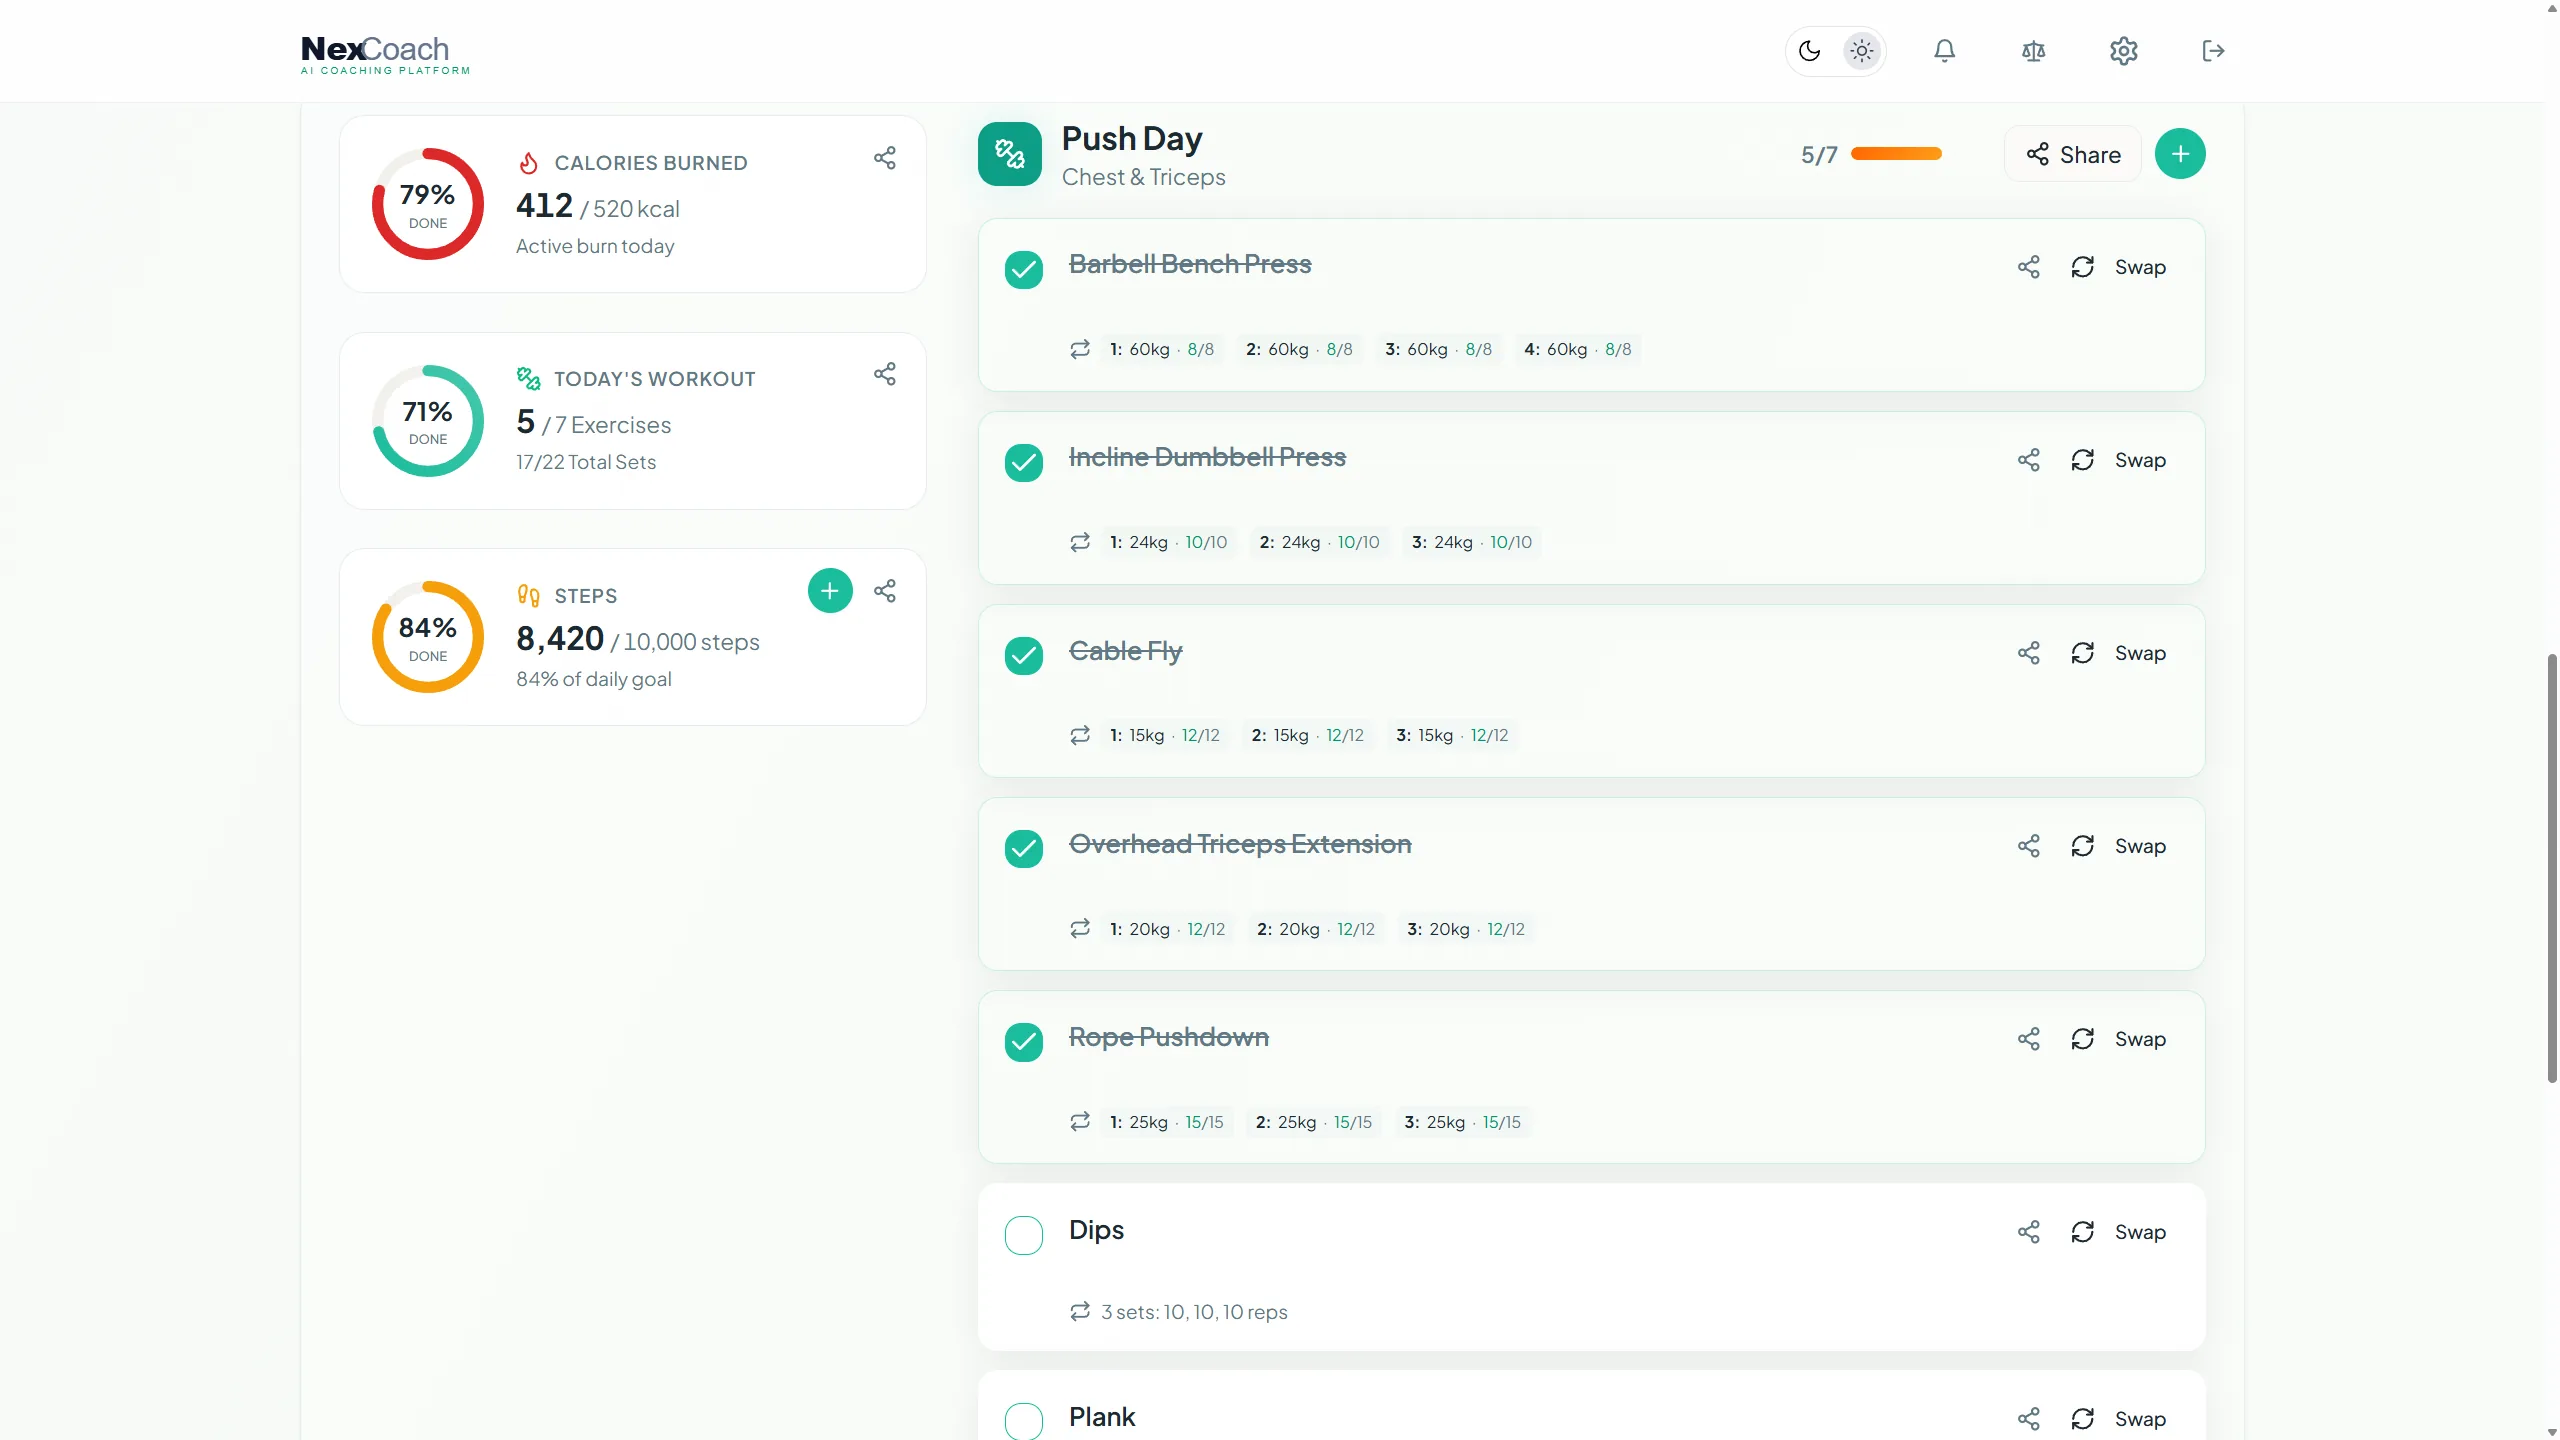This screenshot has width=2560, height=1440.
Task: Click the Push Day dumbbell icon
Action: [x=1010, y=154]
